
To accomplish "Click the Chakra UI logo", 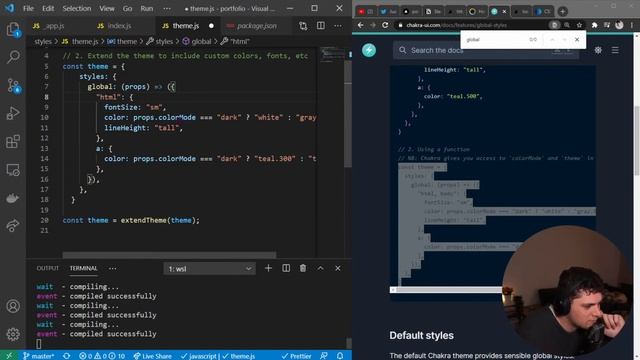I will (369, 50).
